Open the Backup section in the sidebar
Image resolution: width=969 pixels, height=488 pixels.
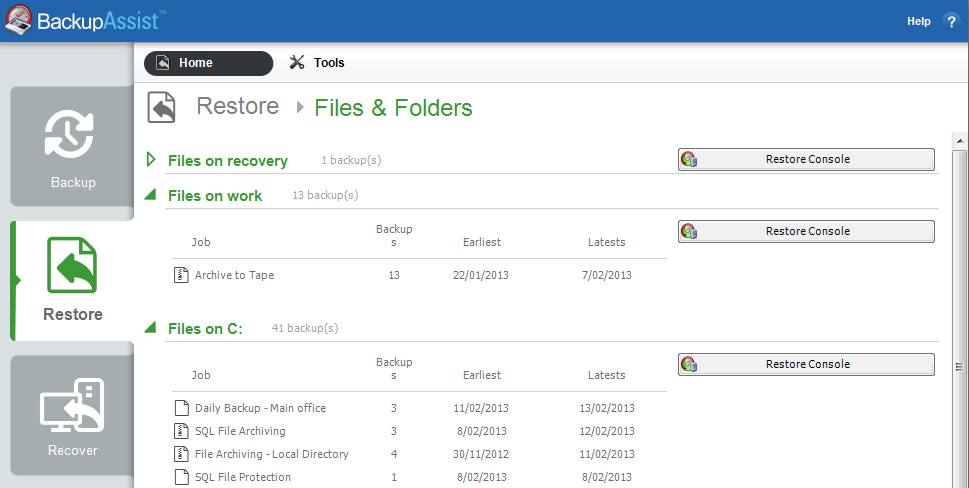[72, 147]
